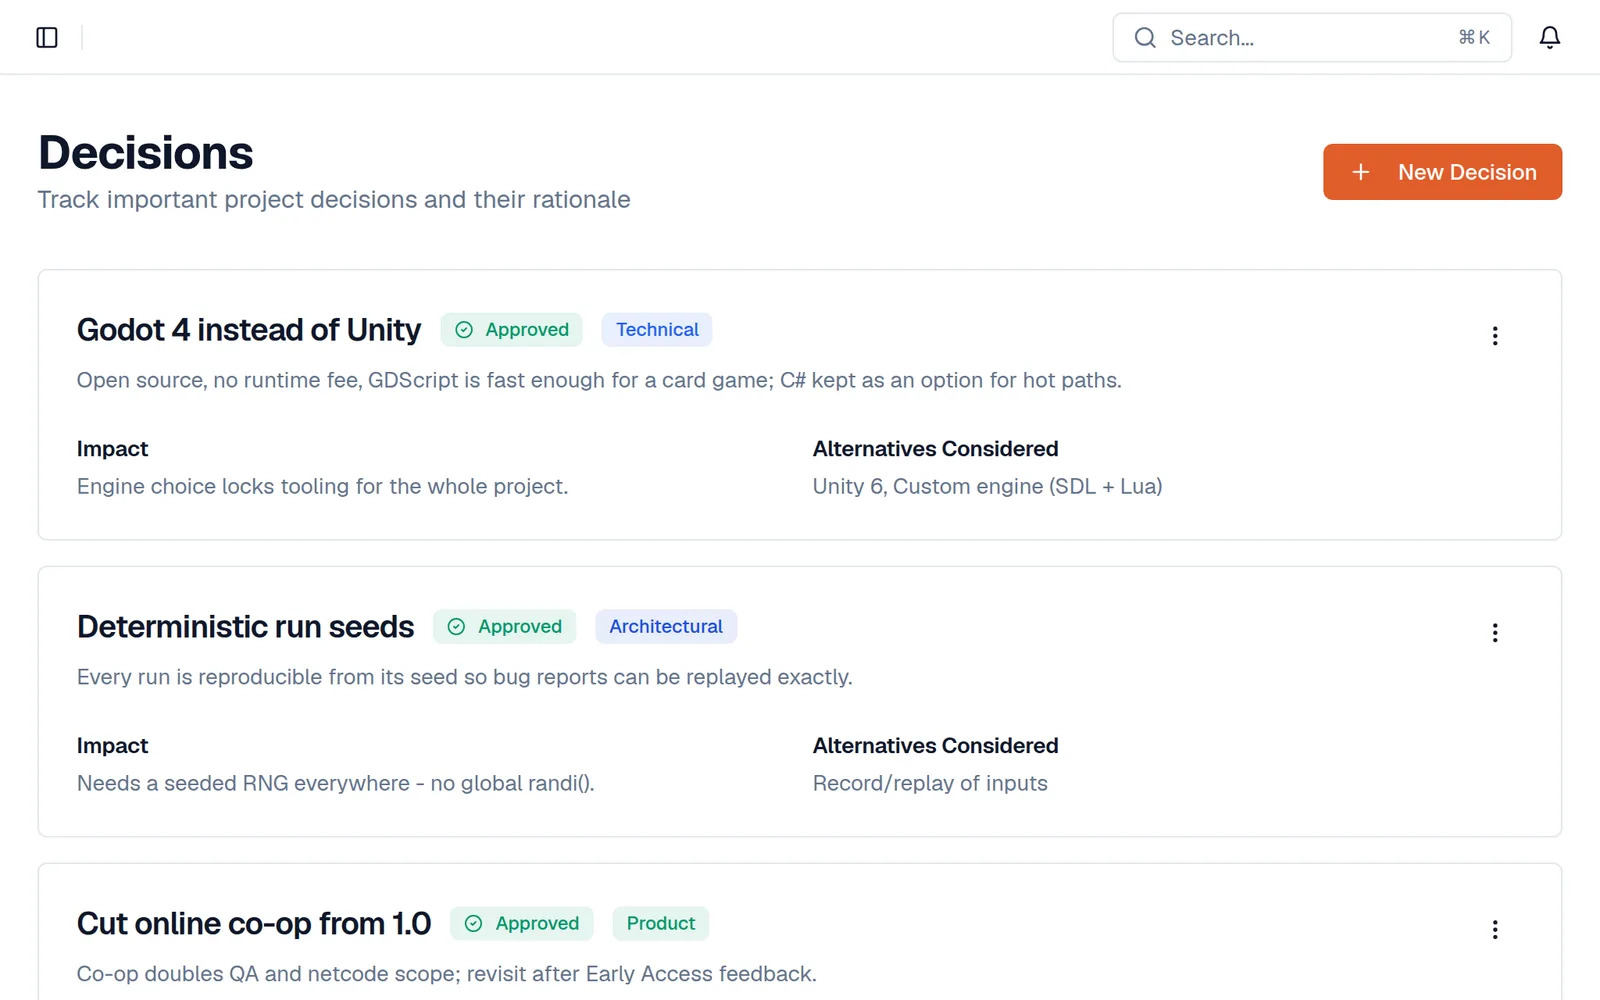Select the Architectural category tag
Image resolution: width=1600 pixels, height=1000 pixels.
click(x=666, y=627)
